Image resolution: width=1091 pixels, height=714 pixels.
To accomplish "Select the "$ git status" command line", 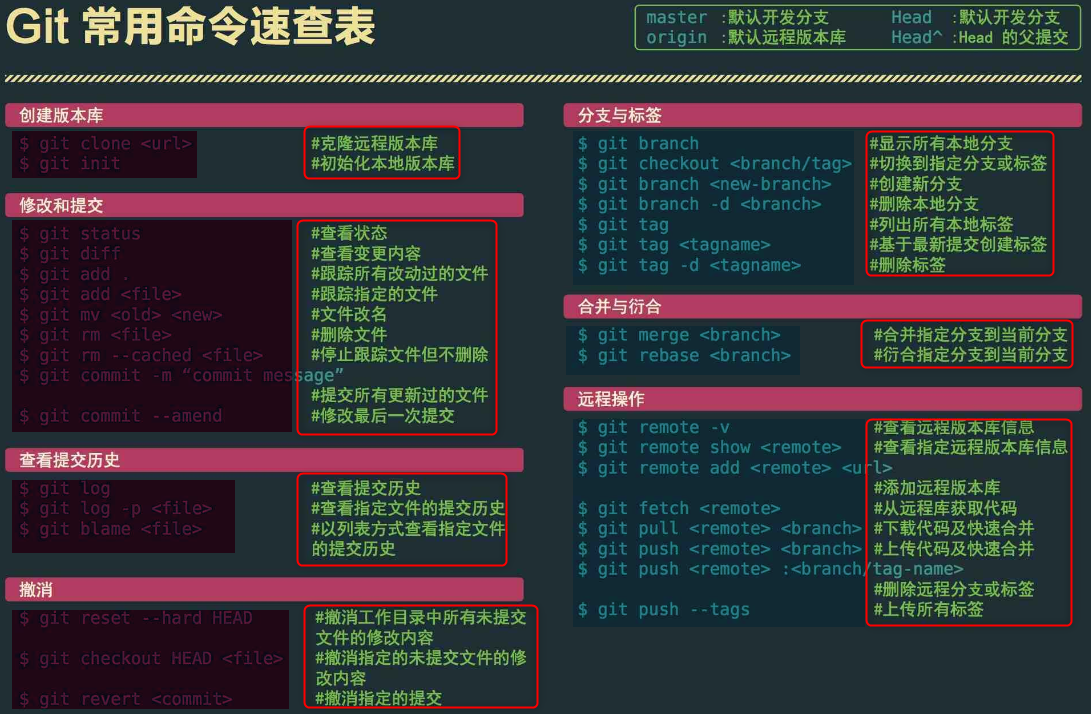I will (80, 234).
